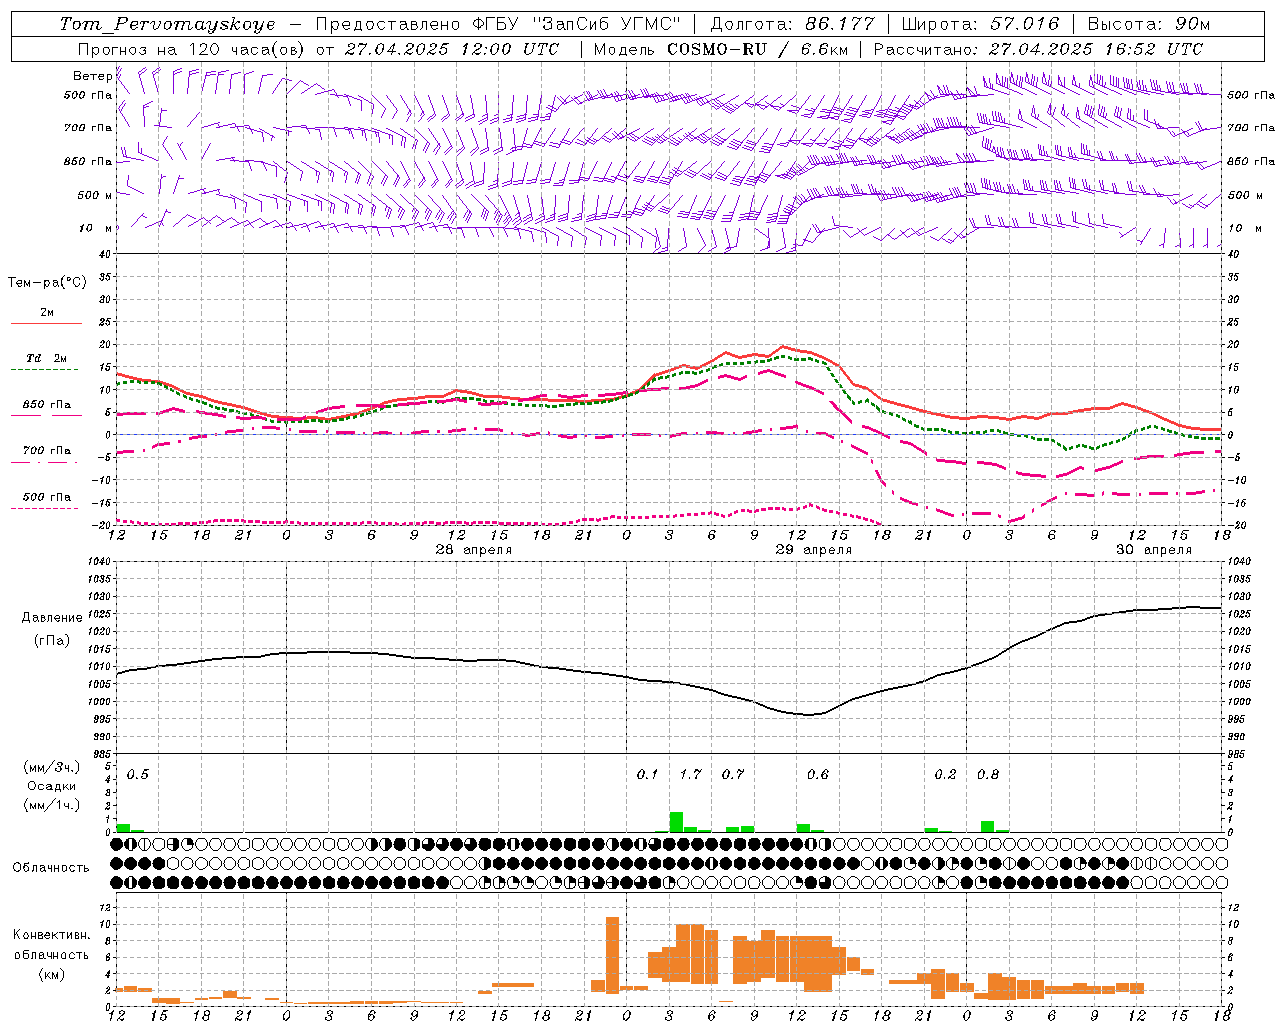Screen dimensions: 1280x1024
Task: Click the "0.6" precipitation total value
Action: click(x=818, y=775)
